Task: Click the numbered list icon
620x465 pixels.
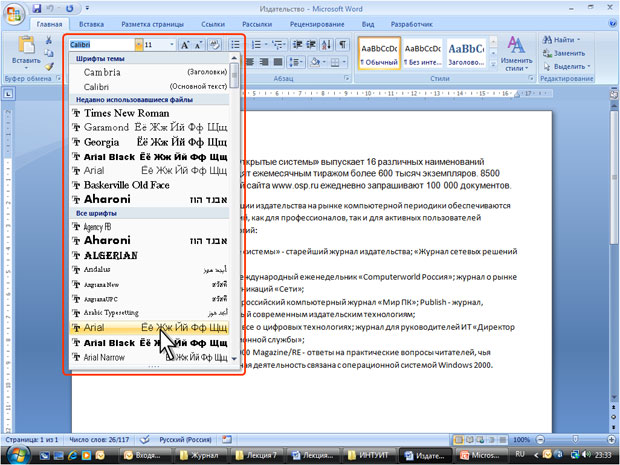Action: [x=256, y=45]
